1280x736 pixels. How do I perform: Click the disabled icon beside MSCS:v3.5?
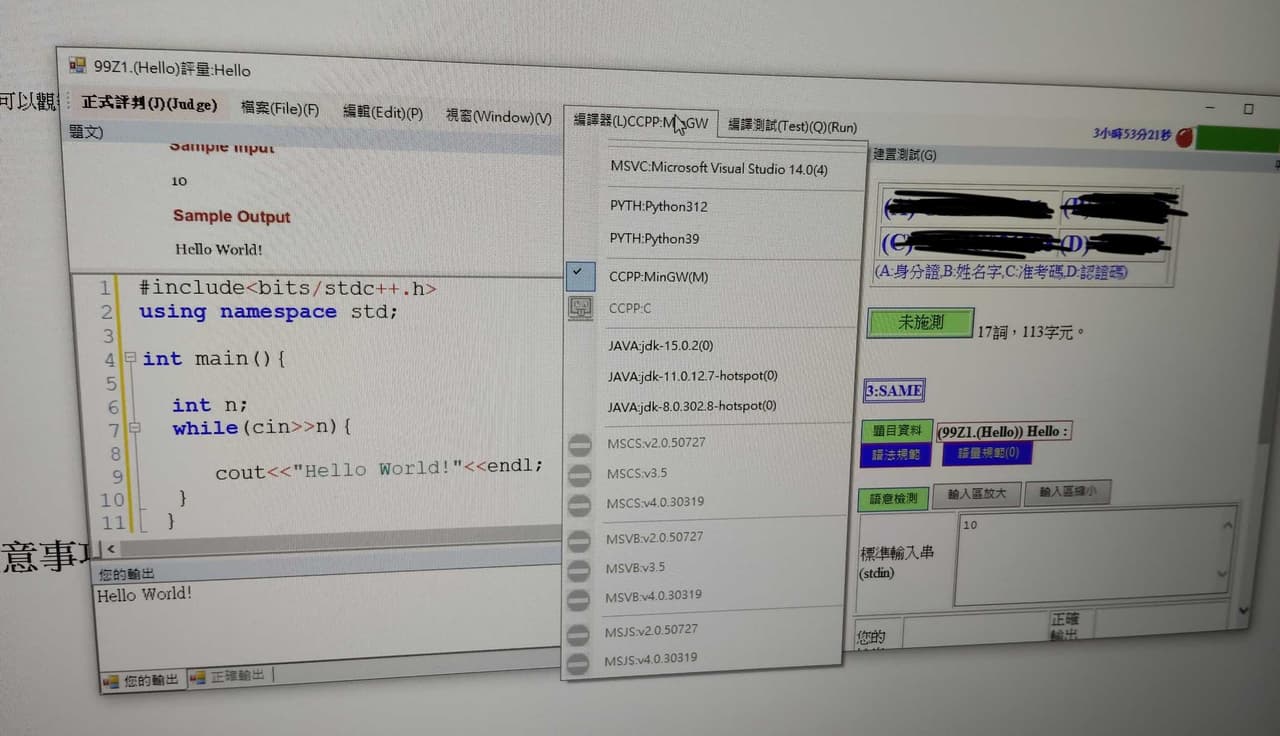(579, 475)
